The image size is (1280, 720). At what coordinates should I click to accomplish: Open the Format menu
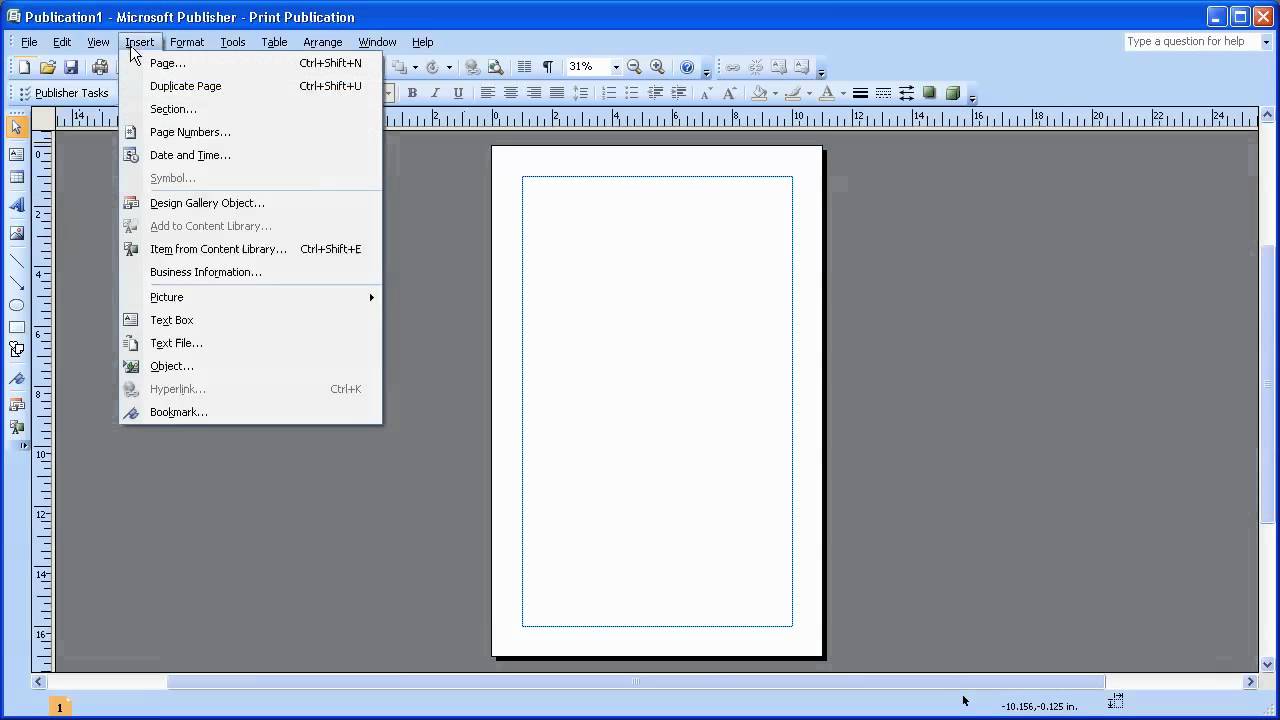(x=186, y=42)
